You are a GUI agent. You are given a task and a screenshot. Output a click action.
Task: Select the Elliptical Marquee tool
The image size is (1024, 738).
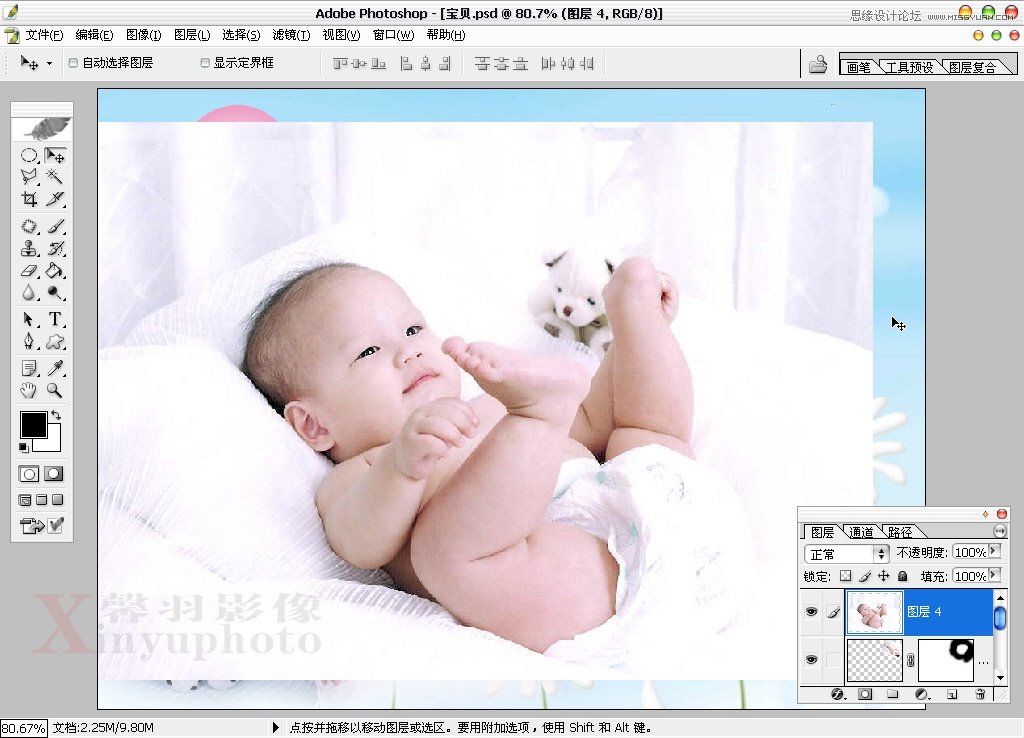pos(29,155)
